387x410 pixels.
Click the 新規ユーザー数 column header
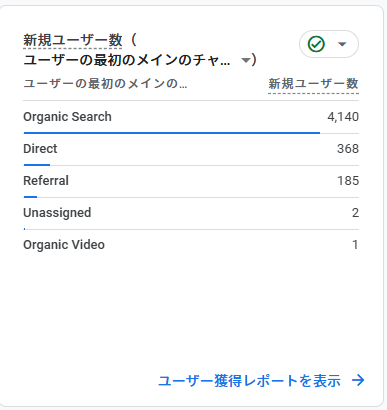313,84
